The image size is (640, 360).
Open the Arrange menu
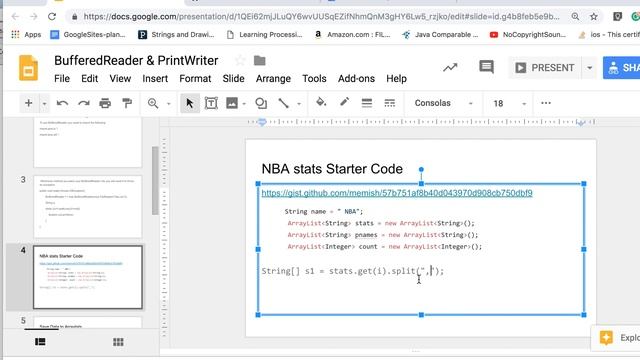[273, 78]
